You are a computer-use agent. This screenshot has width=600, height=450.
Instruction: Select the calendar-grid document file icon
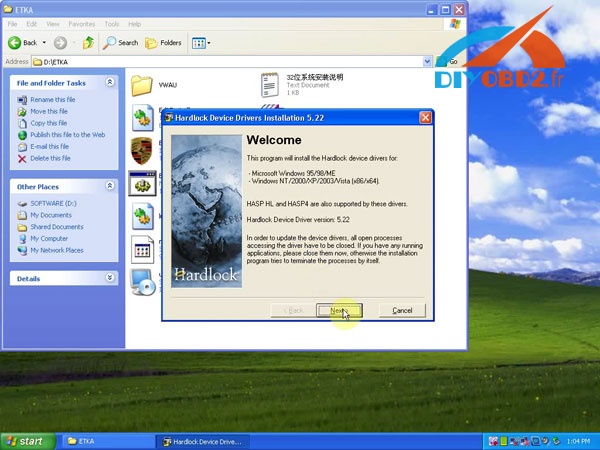tap(142, 250)
